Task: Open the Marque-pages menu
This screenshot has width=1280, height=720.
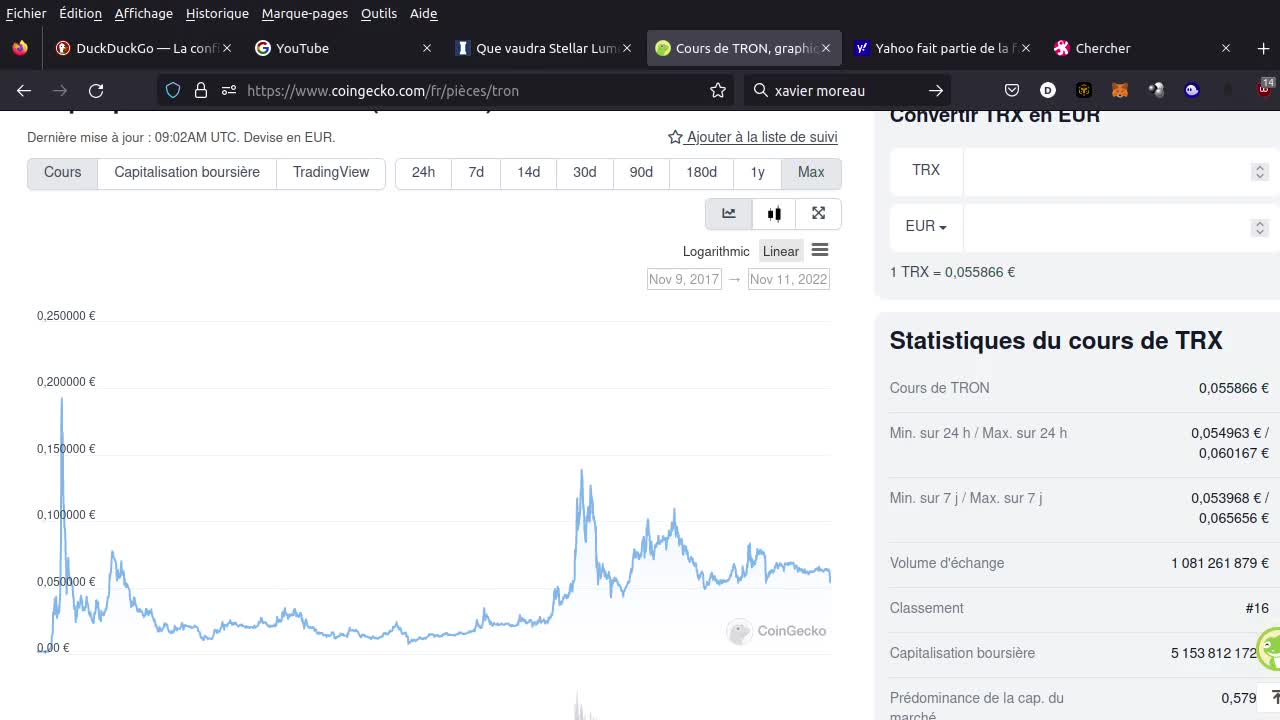Action: pyautogui.click(x=305, y=13)
